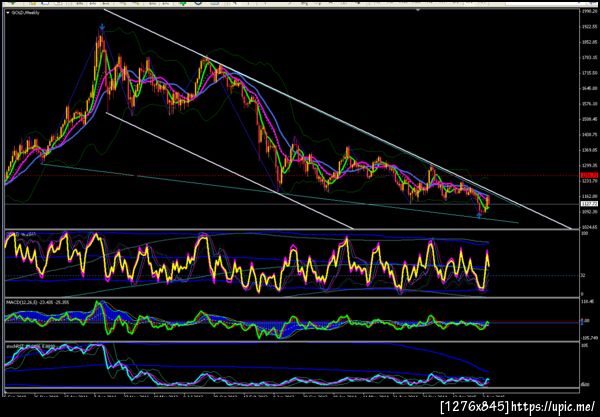Click the '1369.05' price scale label
The height and width of the screenshot is (417, 600).
[590, 150]
